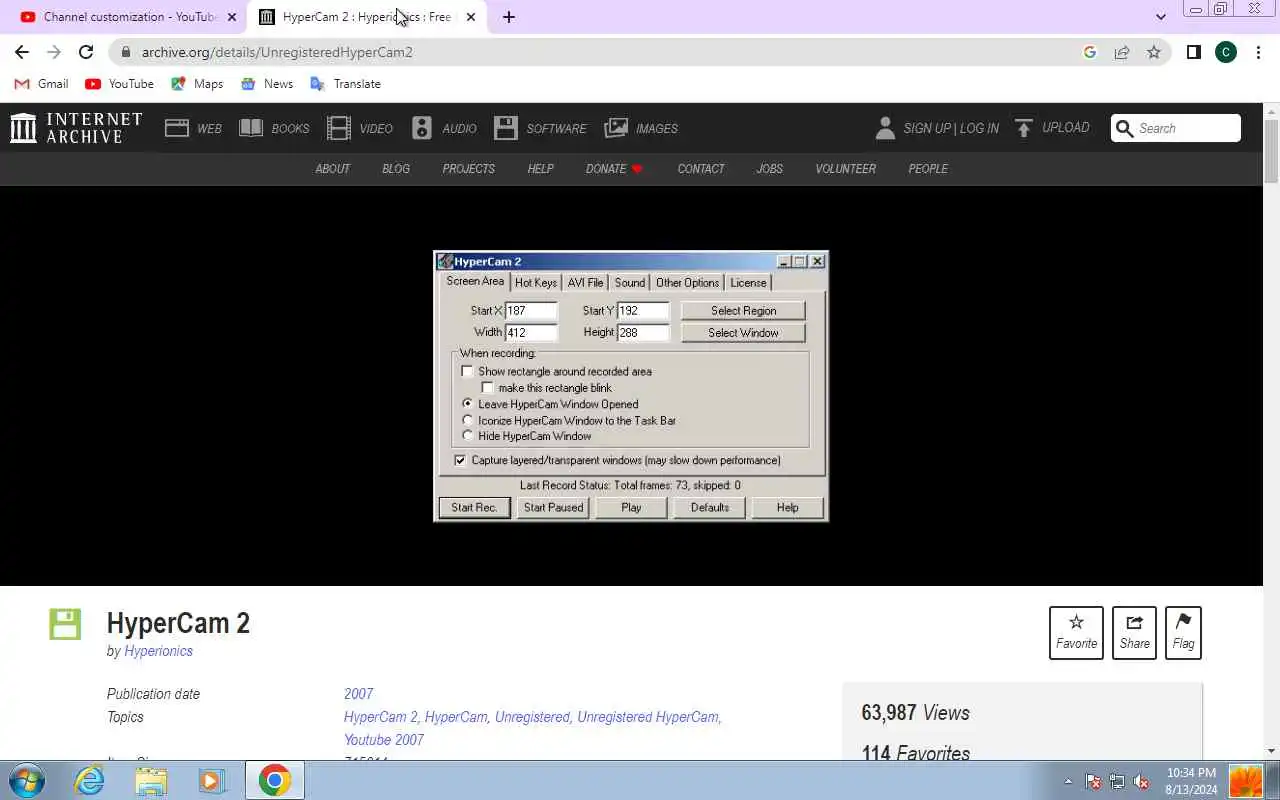Go back in Chrome

pos(22,52)
